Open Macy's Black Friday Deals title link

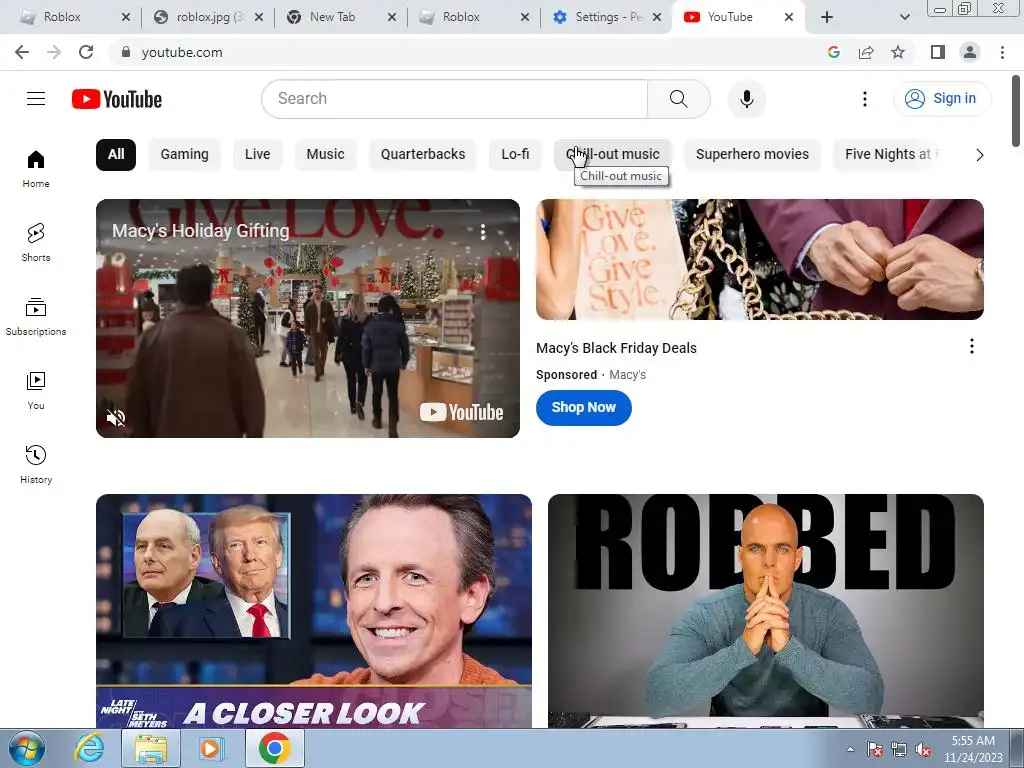tap(616, 348)
